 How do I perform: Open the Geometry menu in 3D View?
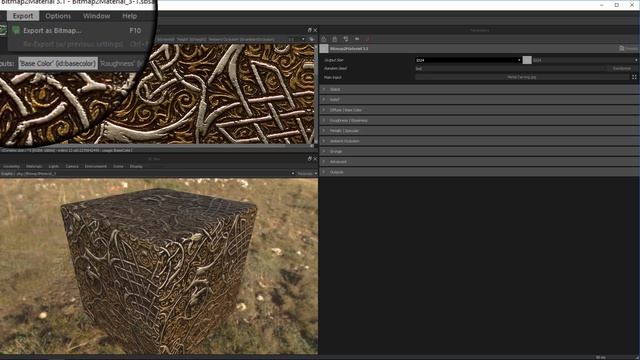[11, 167]
